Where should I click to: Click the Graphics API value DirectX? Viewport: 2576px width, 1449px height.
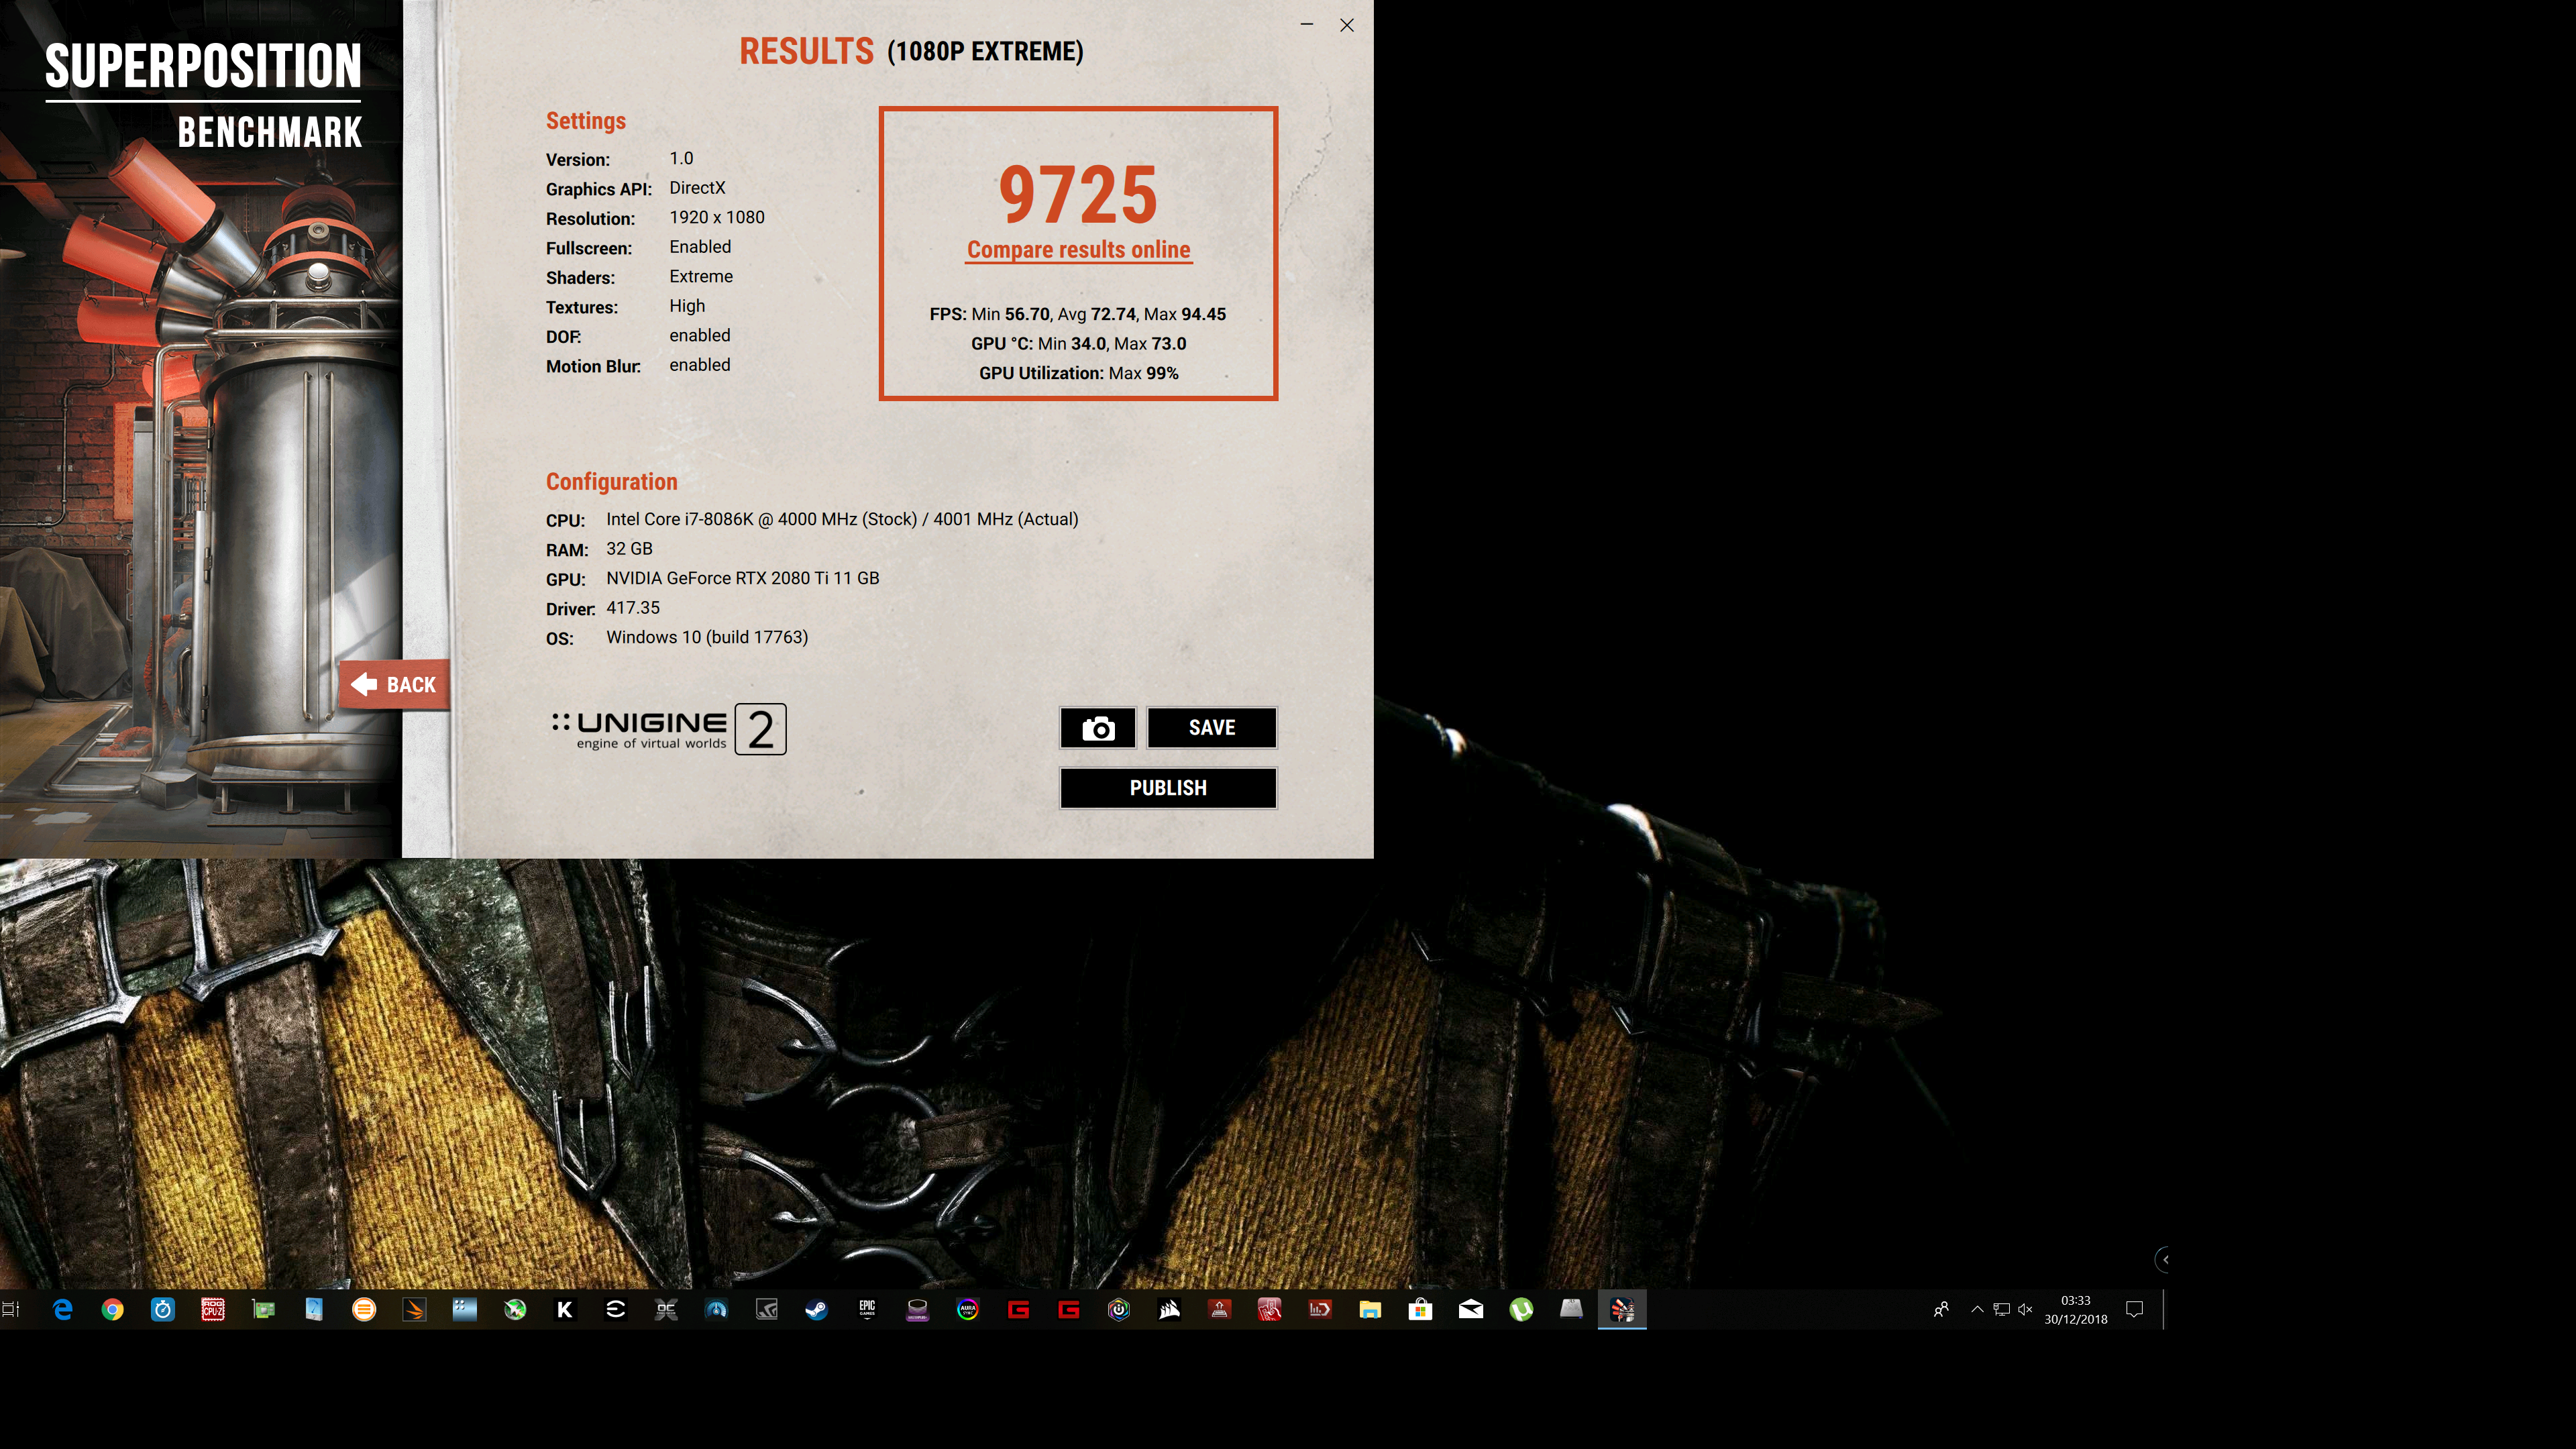pyautogui.click(x=697, y=188)
